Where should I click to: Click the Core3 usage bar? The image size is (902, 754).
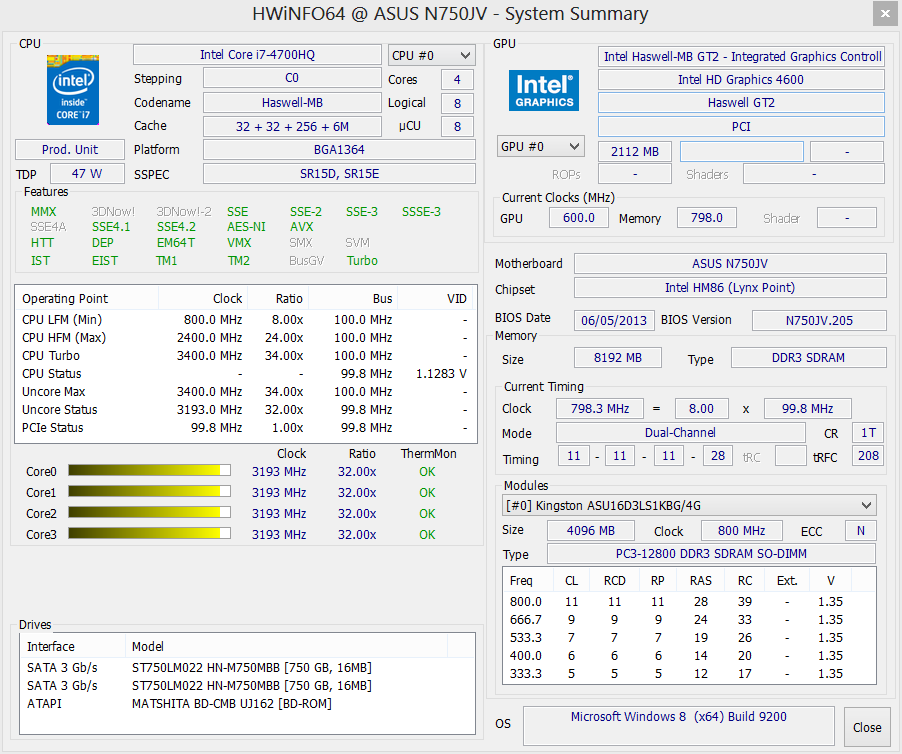(x=150, y=533)
